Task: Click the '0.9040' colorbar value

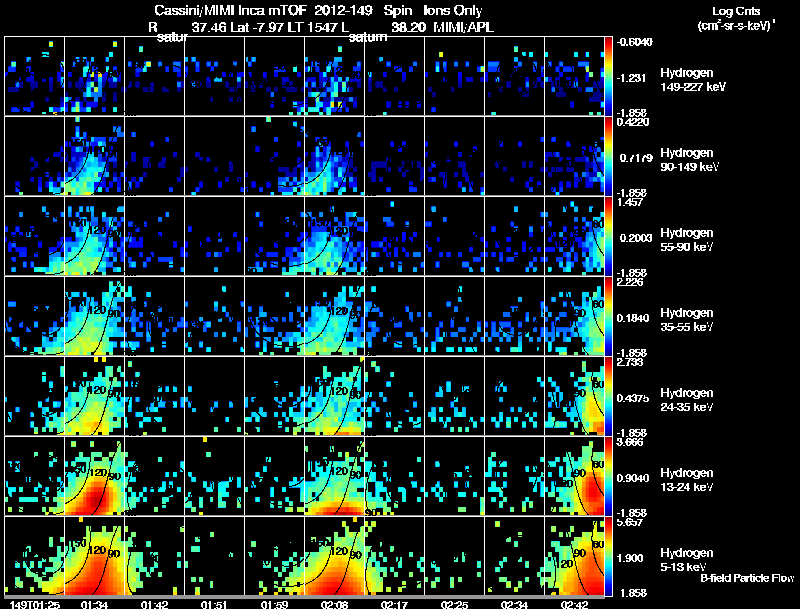Action: [633, 478]
